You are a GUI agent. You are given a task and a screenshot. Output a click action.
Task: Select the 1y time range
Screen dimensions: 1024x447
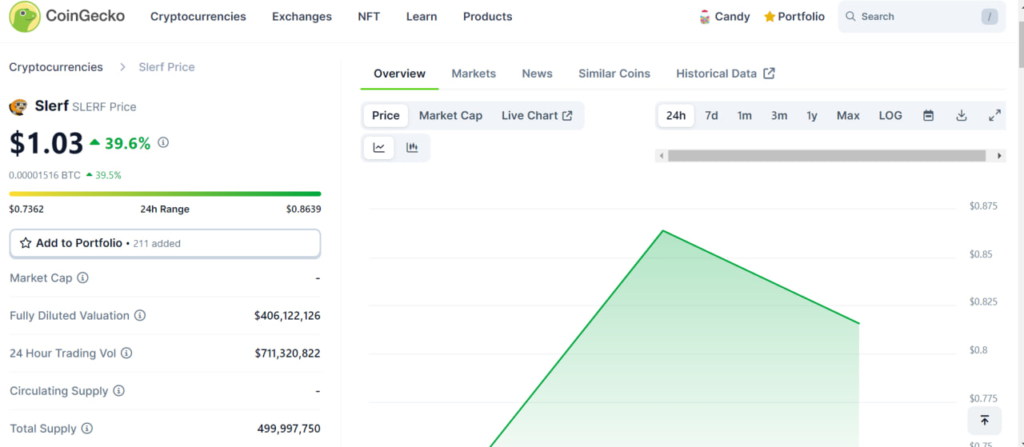pyautogui.click(x=812, y=116)
